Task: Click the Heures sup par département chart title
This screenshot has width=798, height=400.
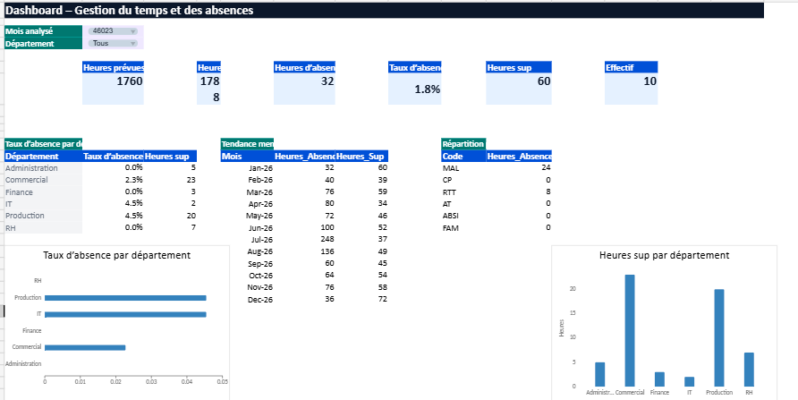Action: coord(664,255)
